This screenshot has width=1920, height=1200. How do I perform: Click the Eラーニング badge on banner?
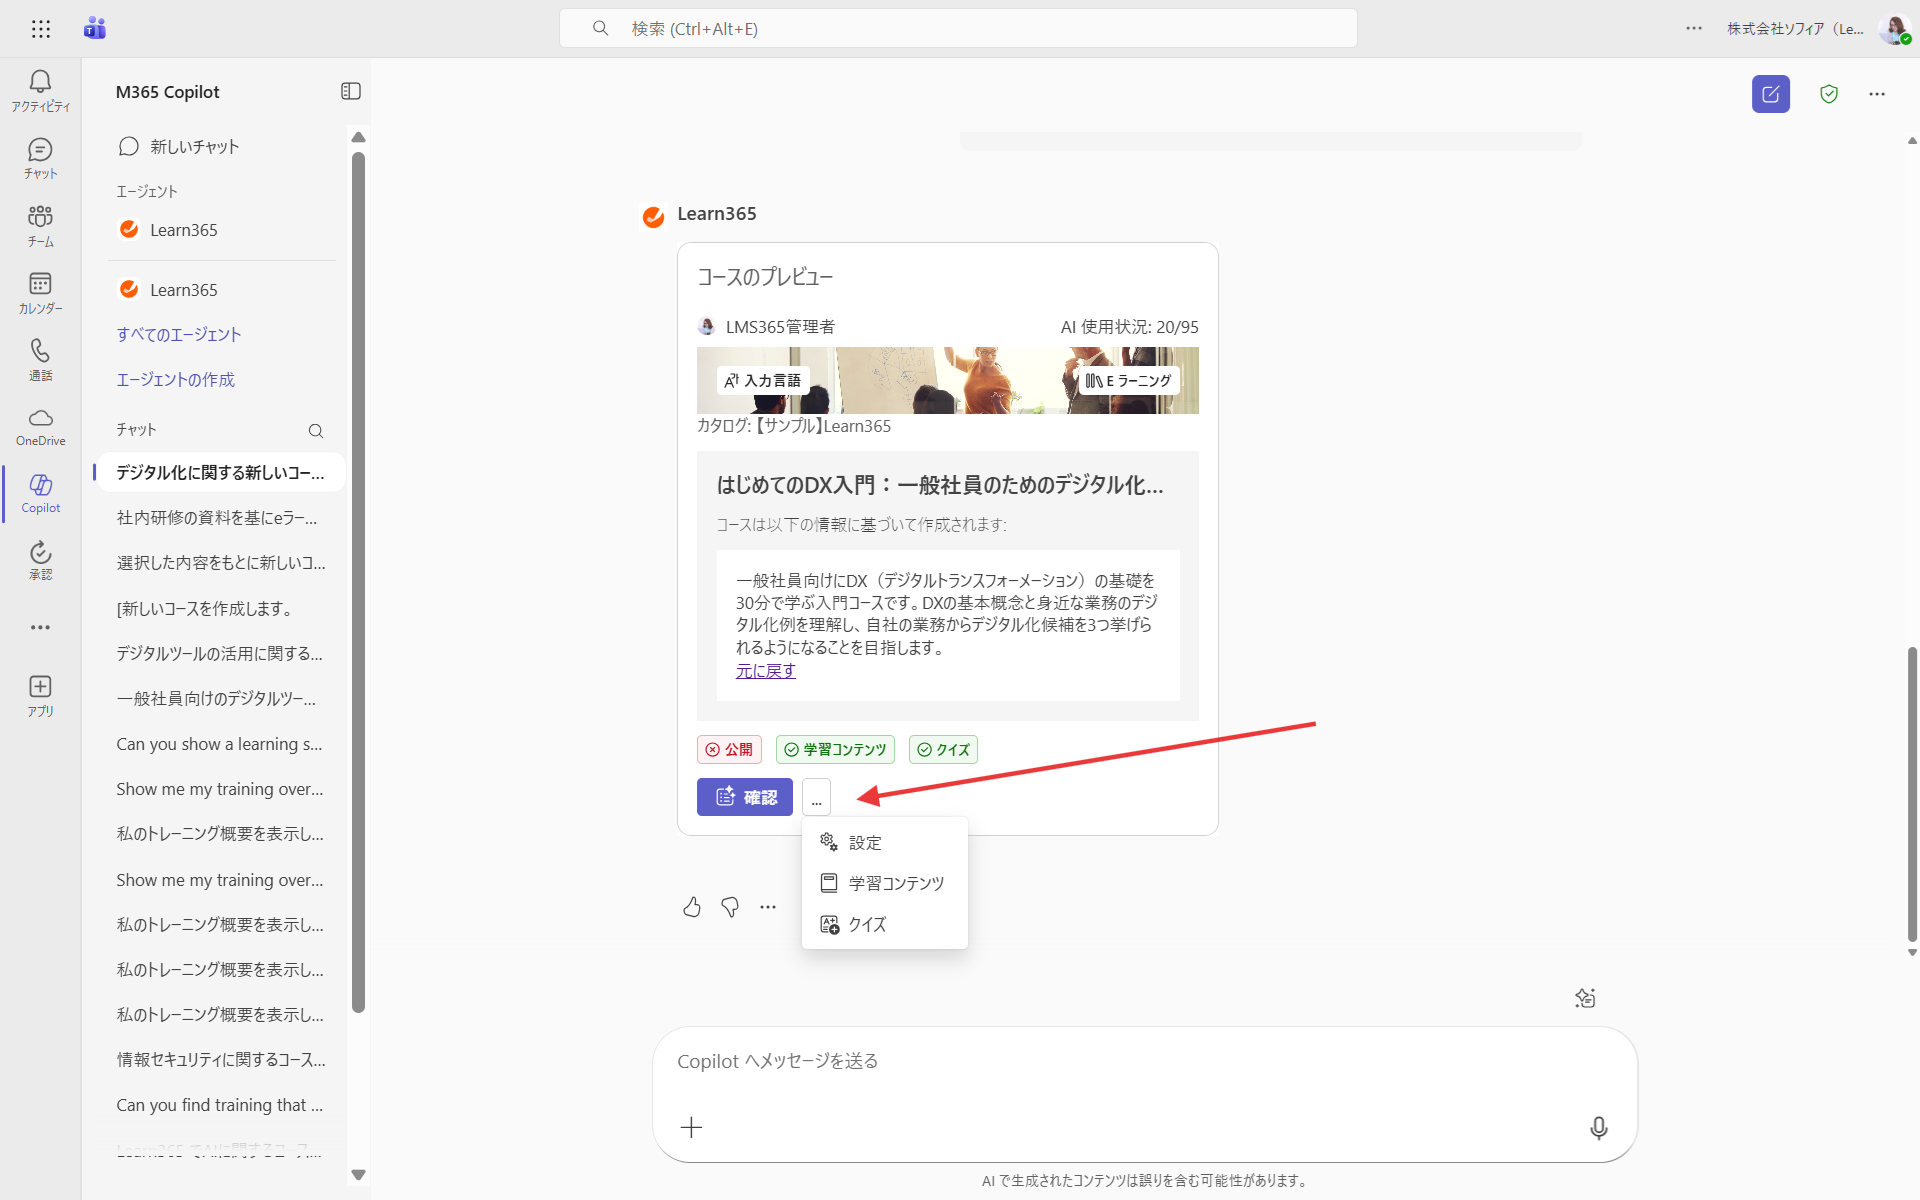[1128, 381]
